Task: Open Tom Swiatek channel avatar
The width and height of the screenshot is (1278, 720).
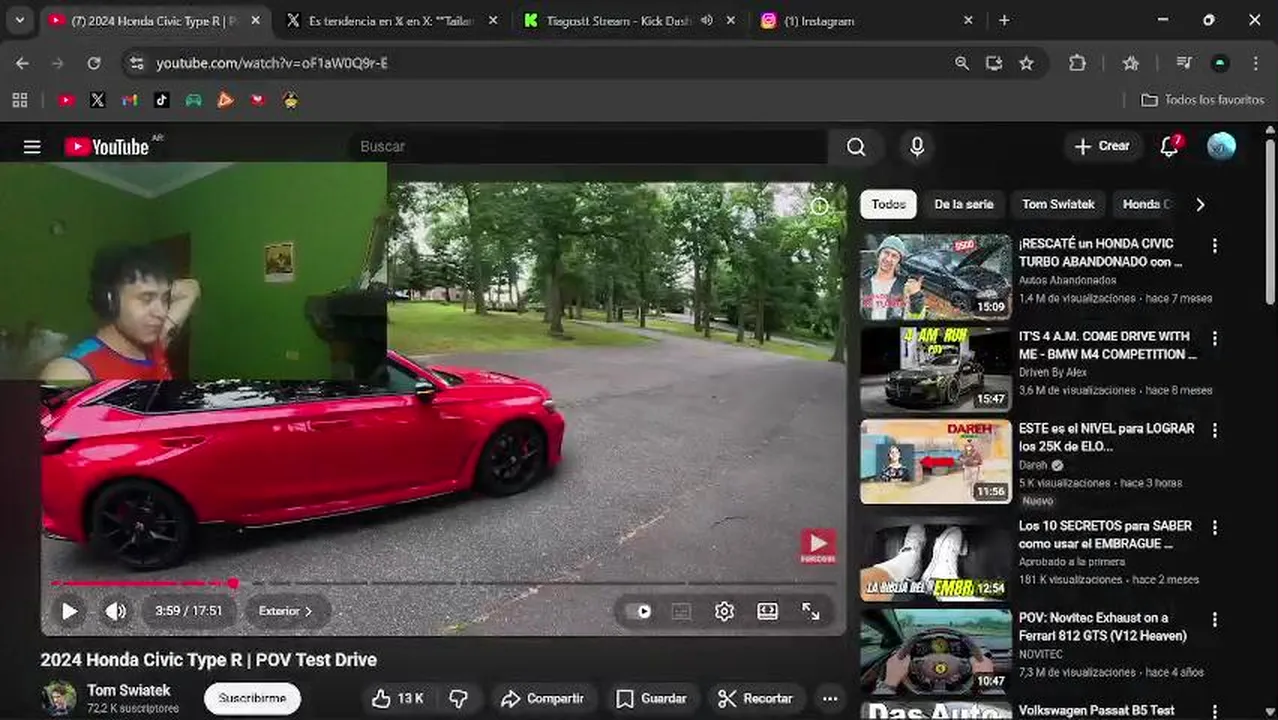Action: pyautogui.click(x=58, y=698)
